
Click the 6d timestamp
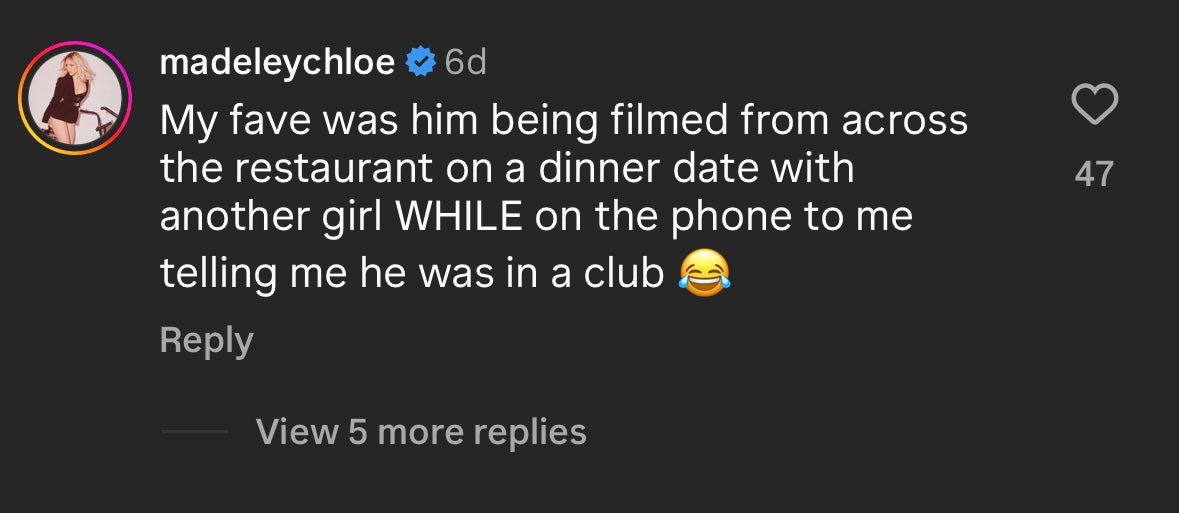pos(465,63)
